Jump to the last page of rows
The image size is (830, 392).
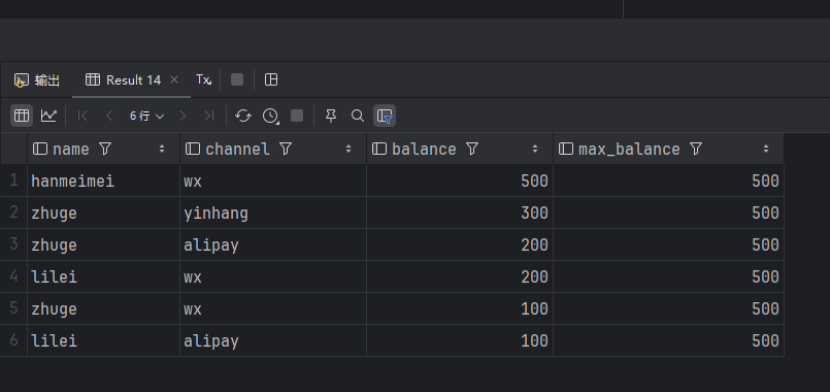(x=209, y=115)
